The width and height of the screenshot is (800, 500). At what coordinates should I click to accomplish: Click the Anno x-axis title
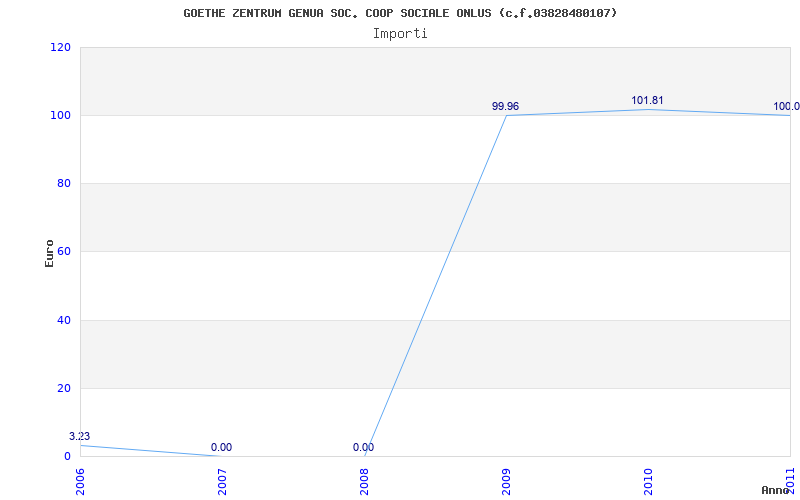(x=775, y=490)
